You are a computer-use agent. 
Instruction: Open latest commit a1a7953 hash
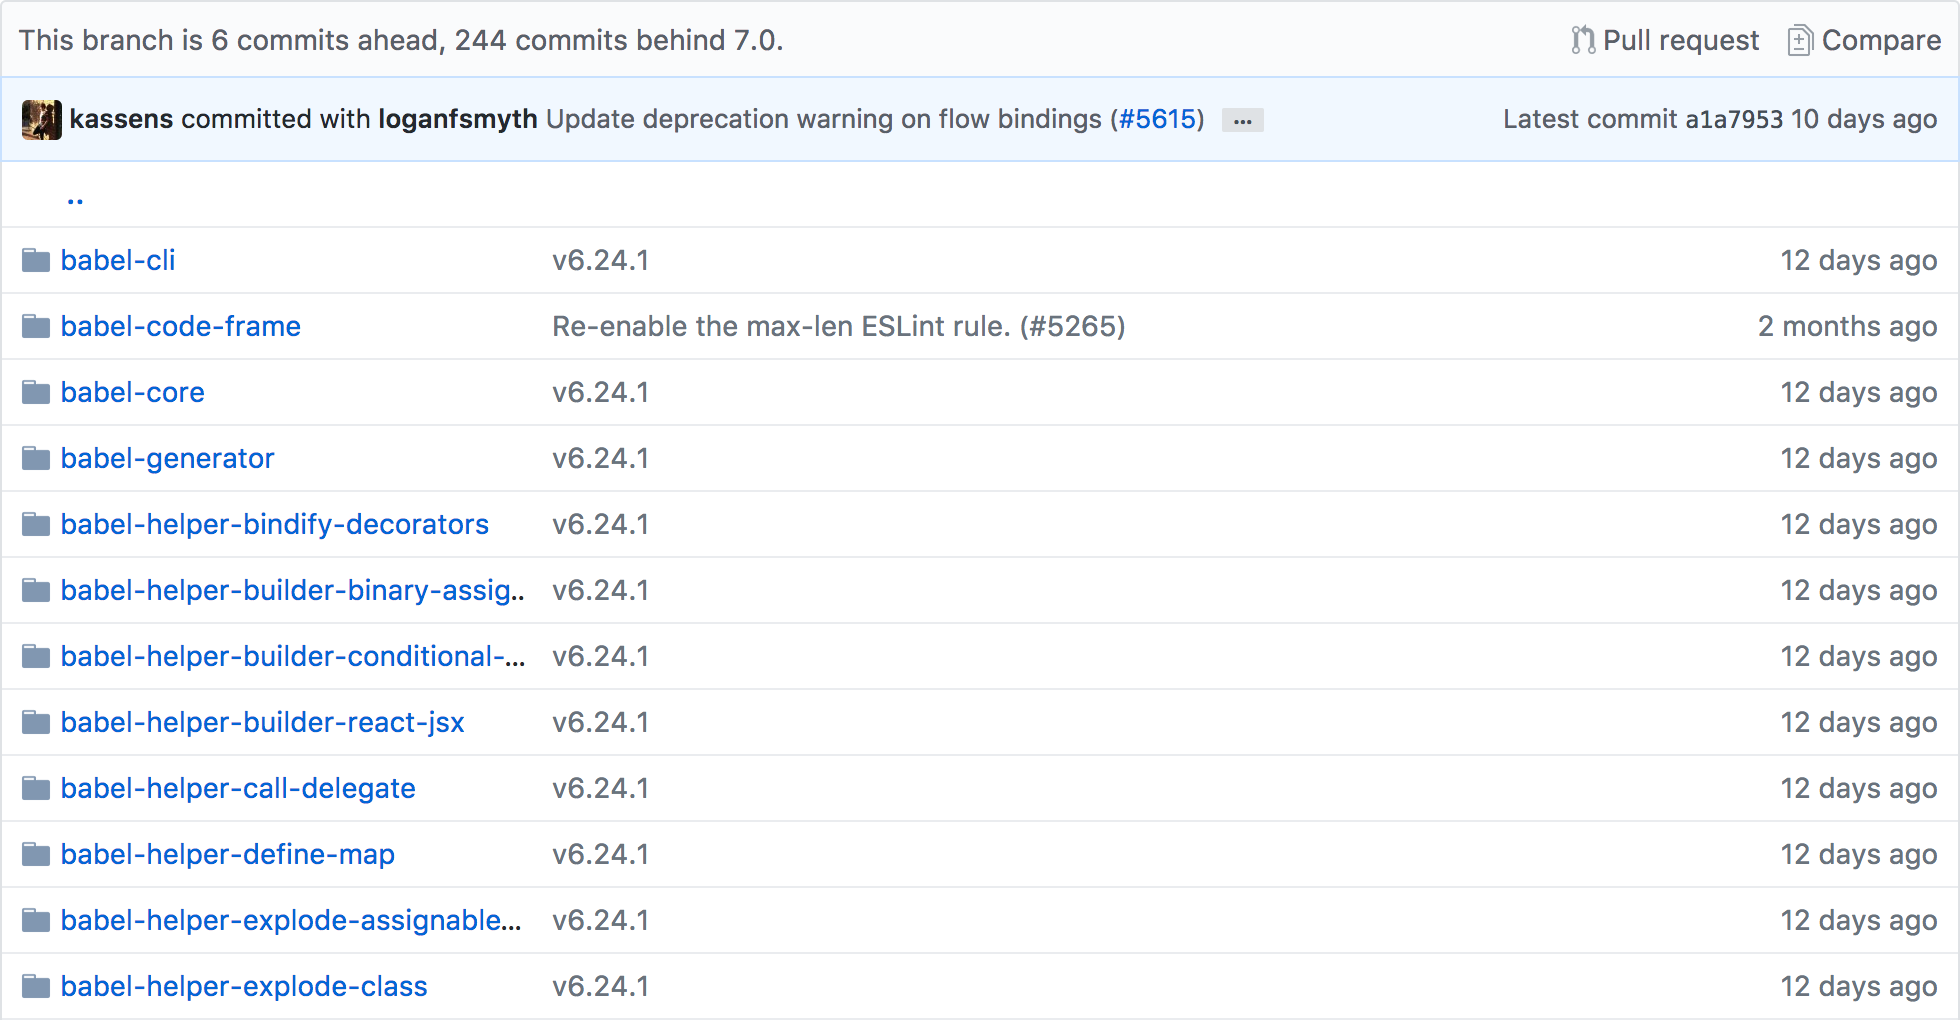tap(1734, 119)
